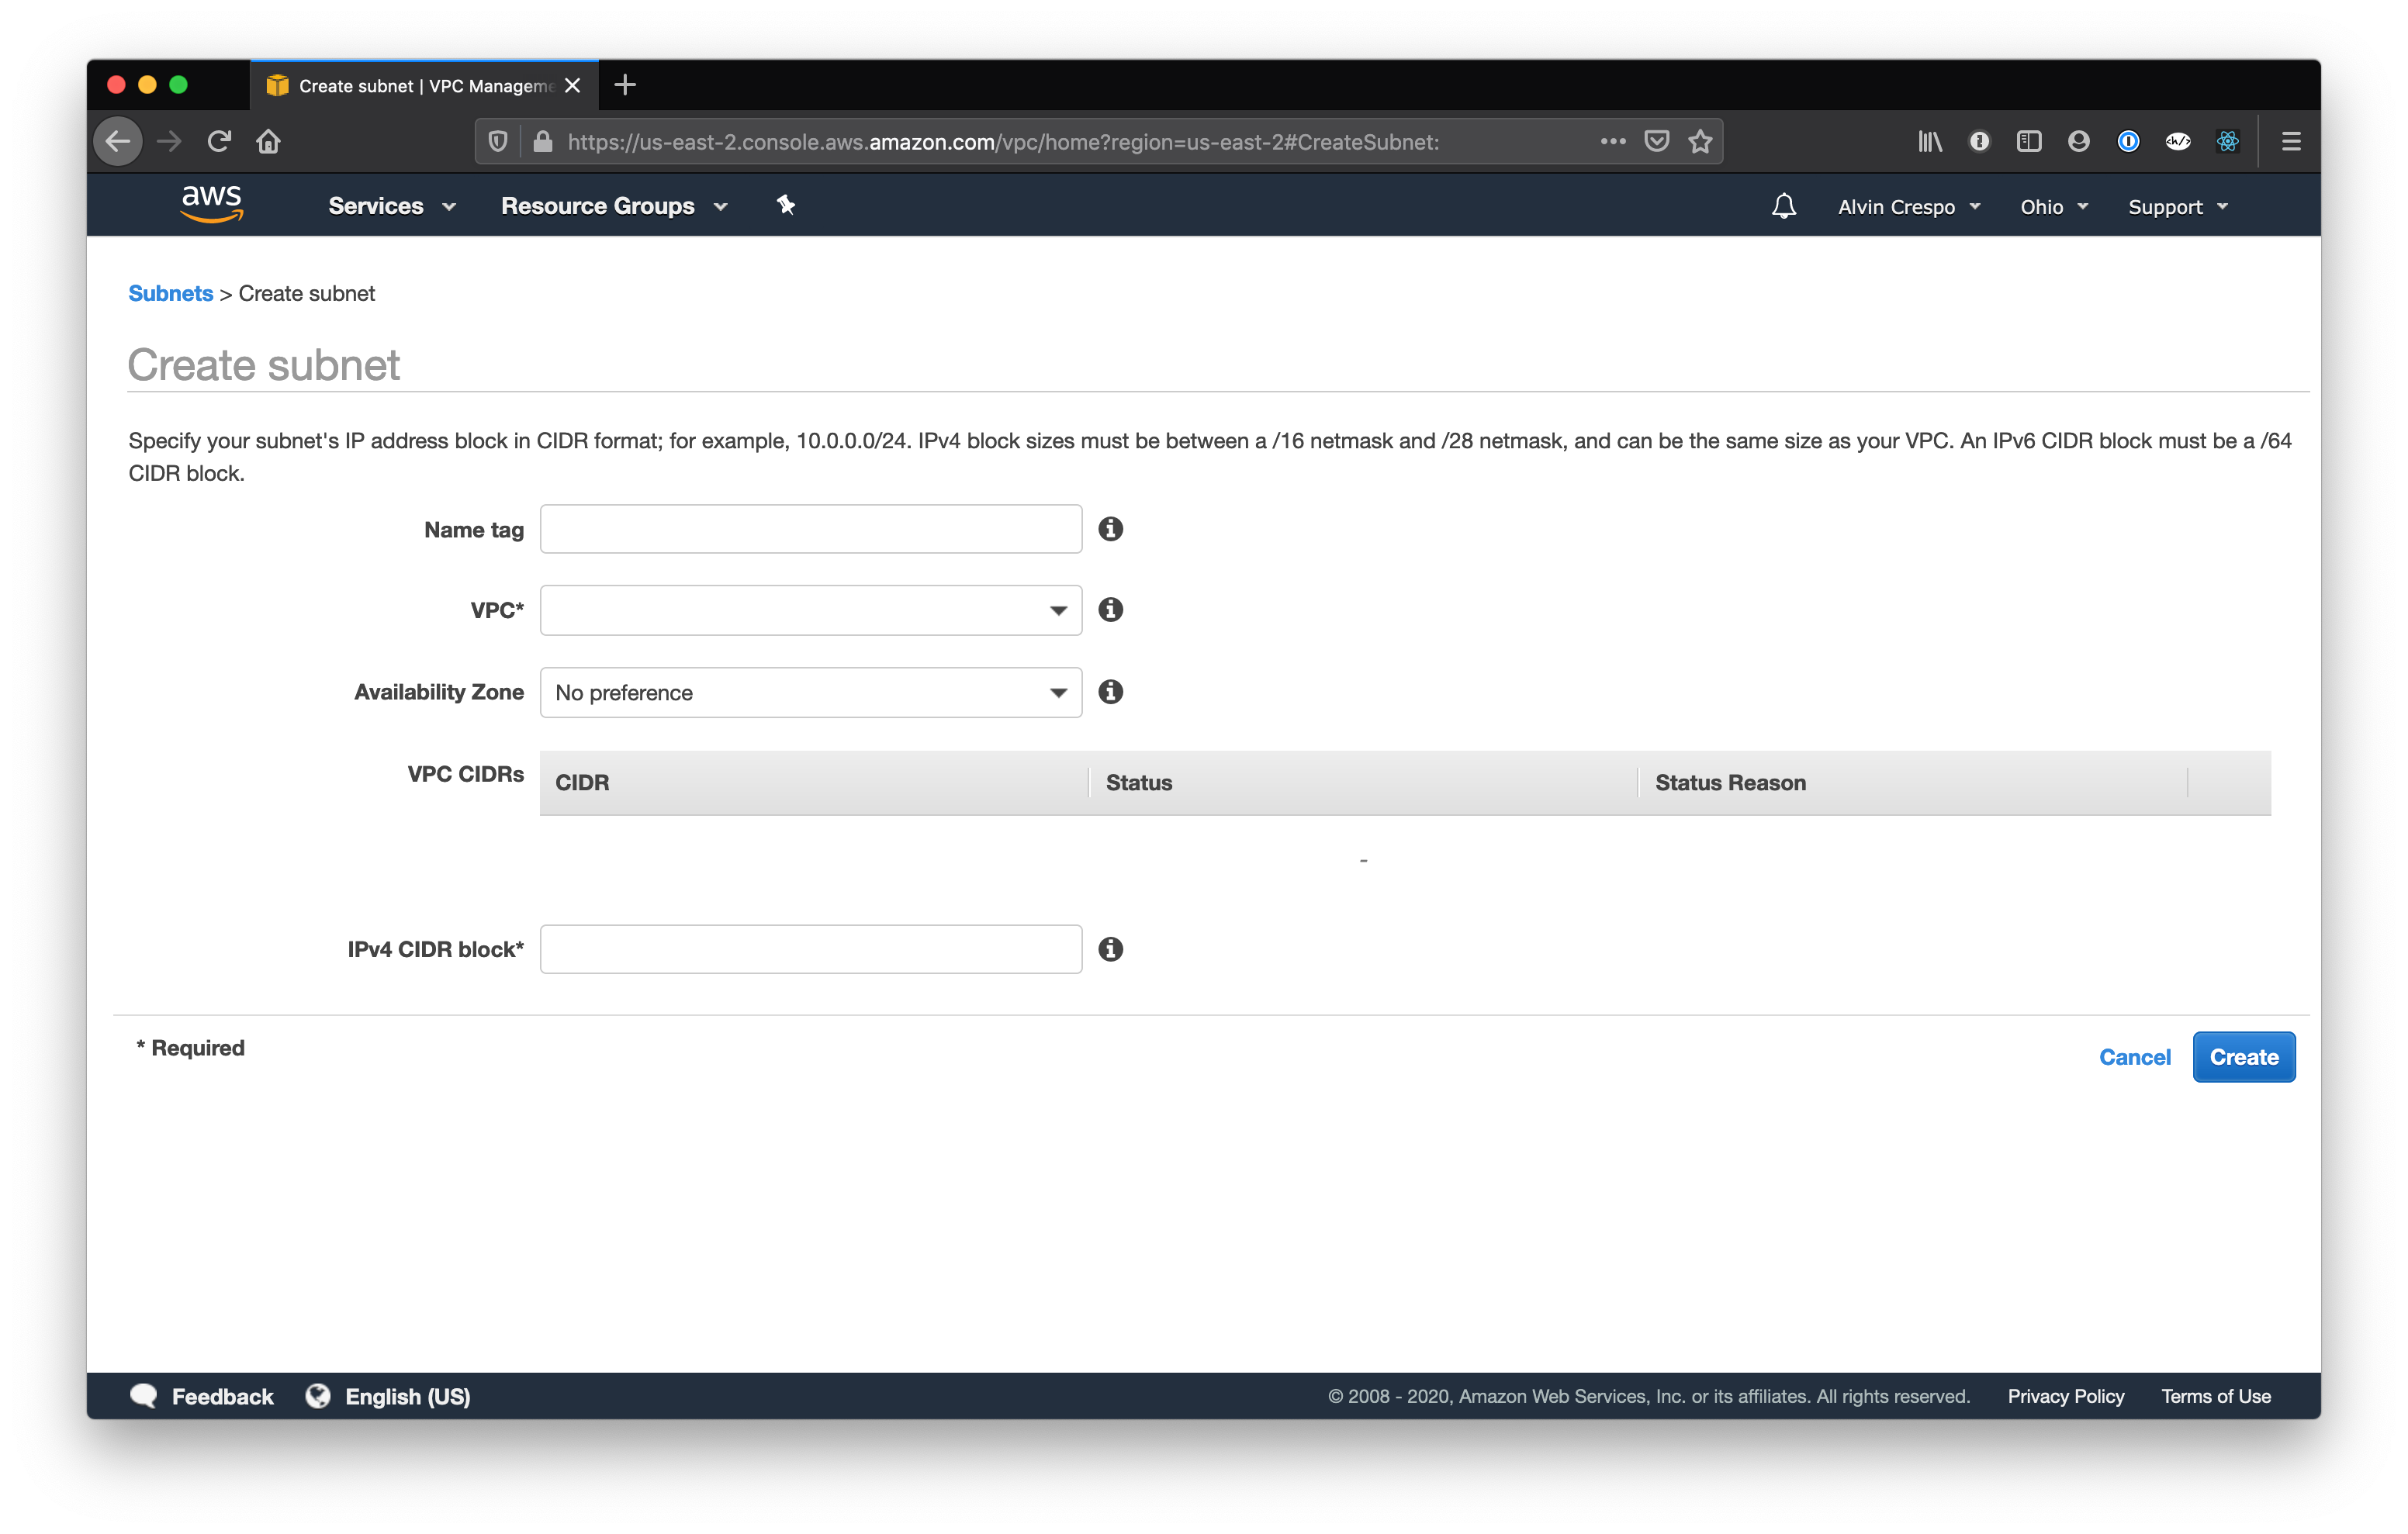Open notifications bell in AWS navbar
The image size is (2408, 1534).
pos(1784,206)
